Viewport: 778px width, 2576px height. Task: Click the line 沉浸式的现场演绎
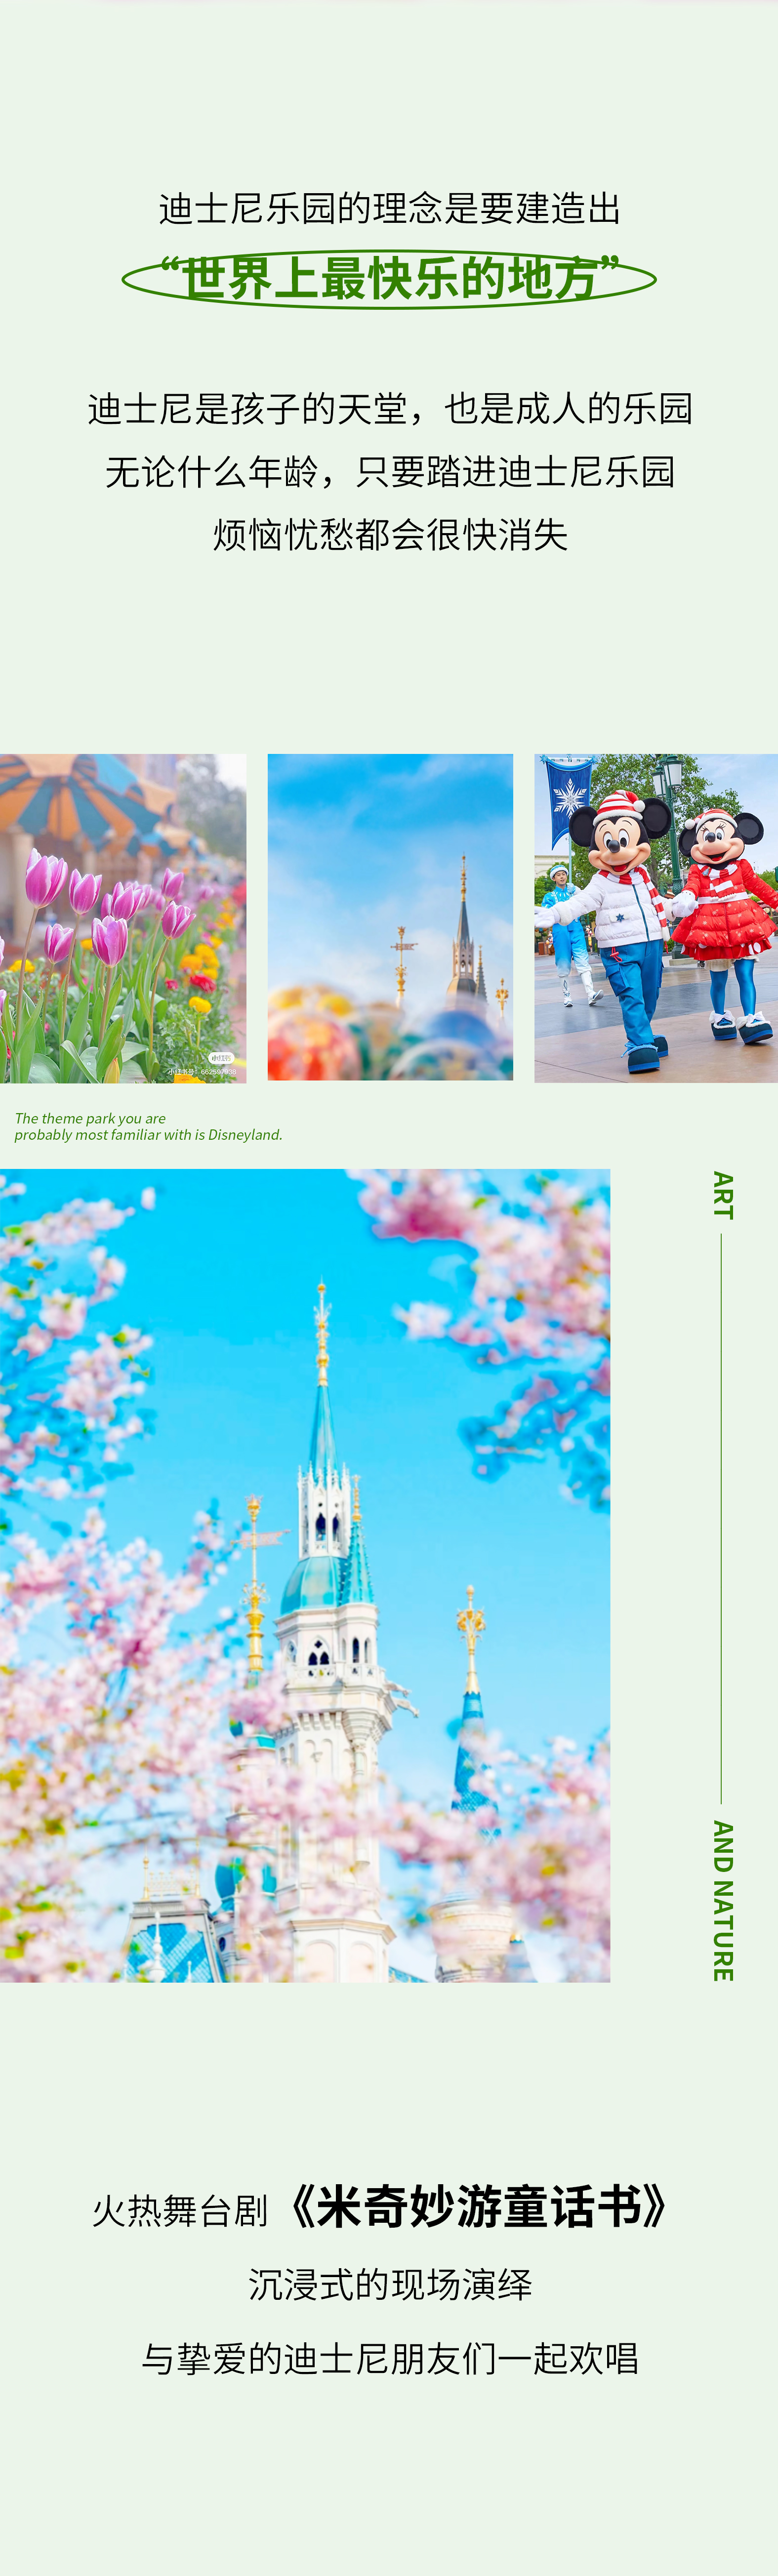[x=390, y=2285]
